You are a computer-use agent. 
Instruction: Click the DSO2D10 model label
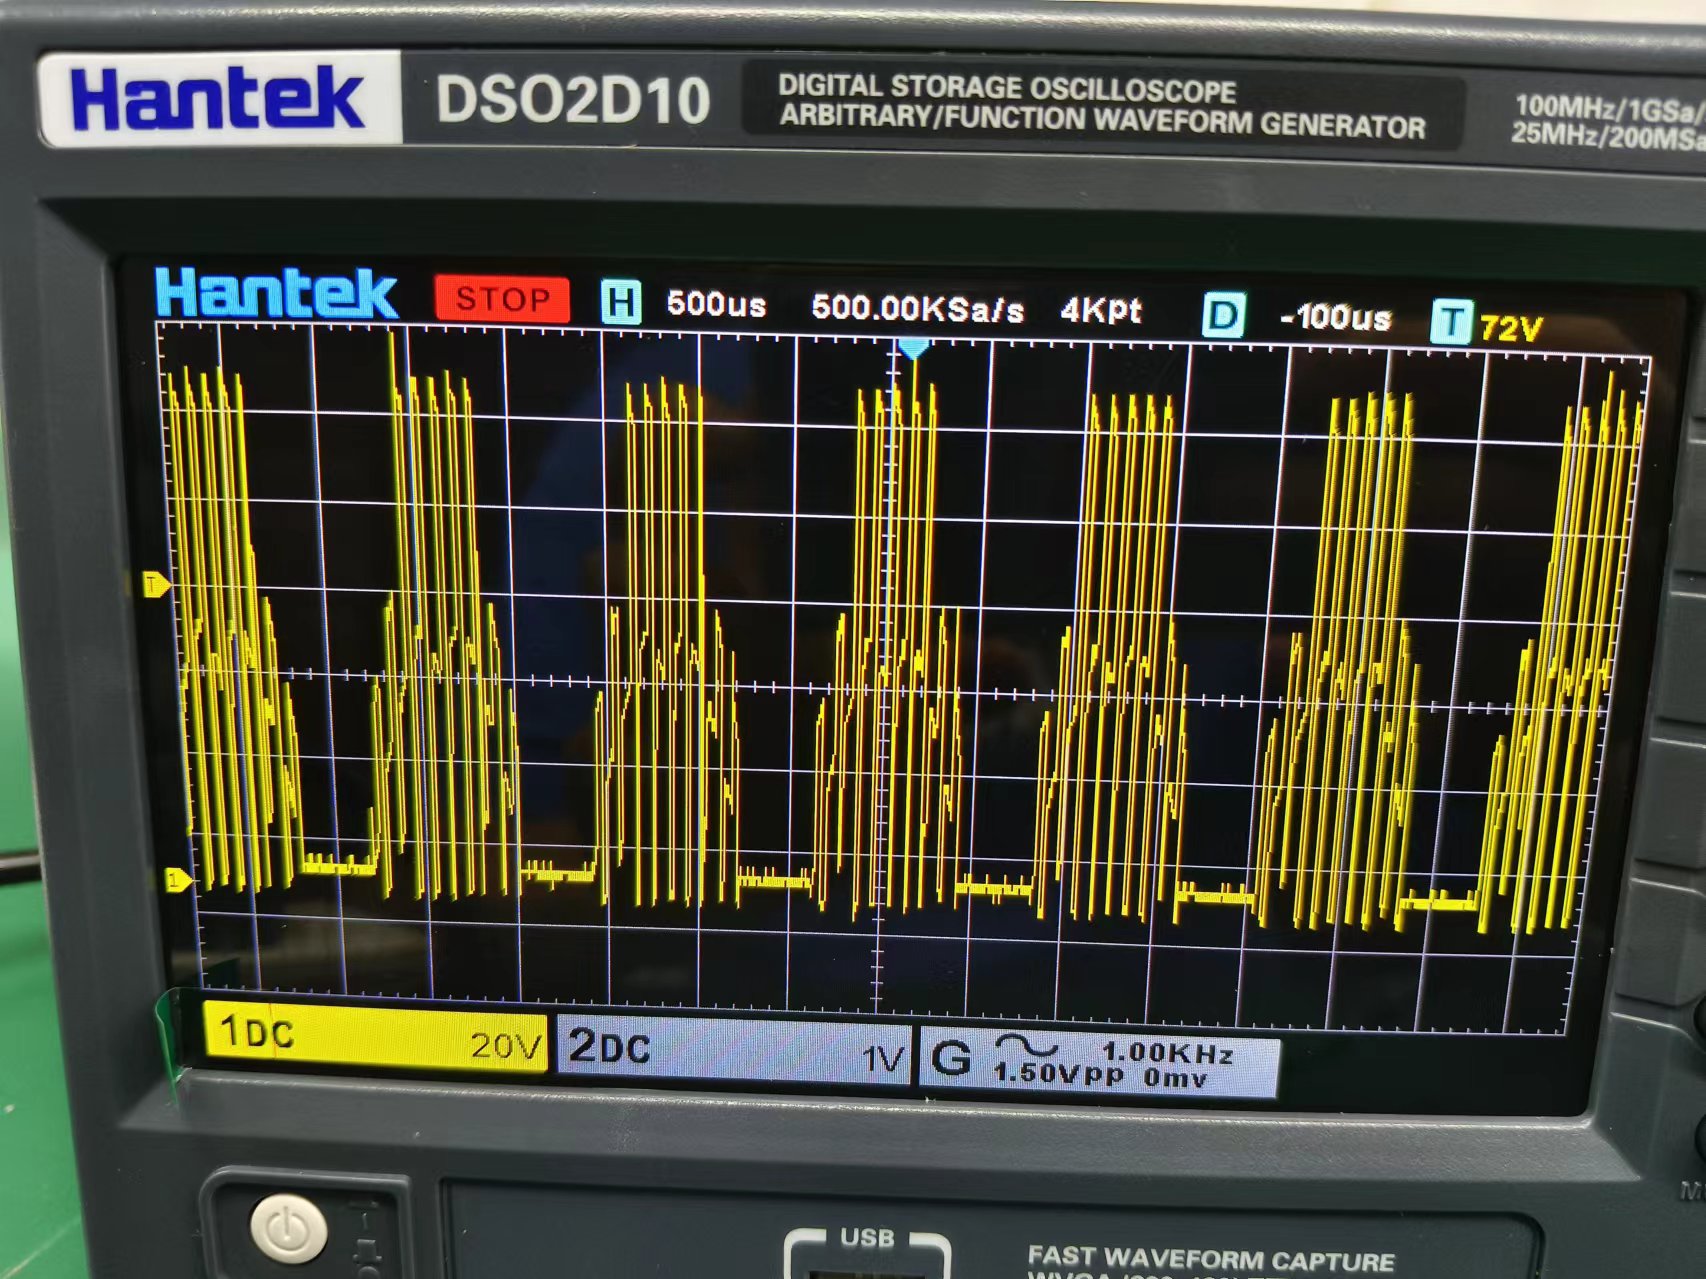[x=572, y=100]
